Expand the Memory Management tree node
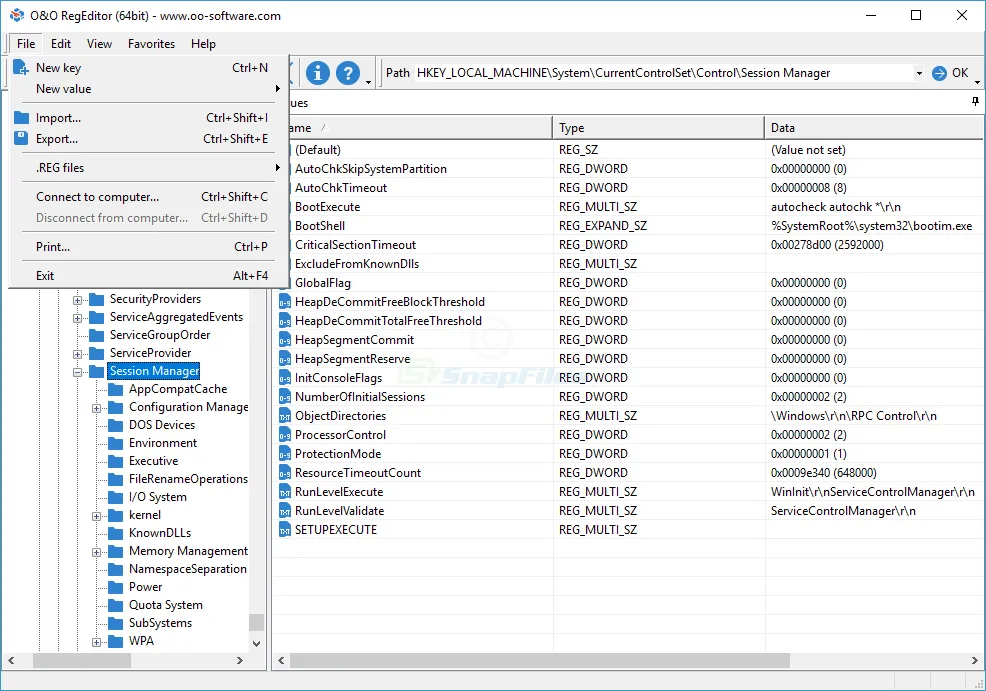 96,552
